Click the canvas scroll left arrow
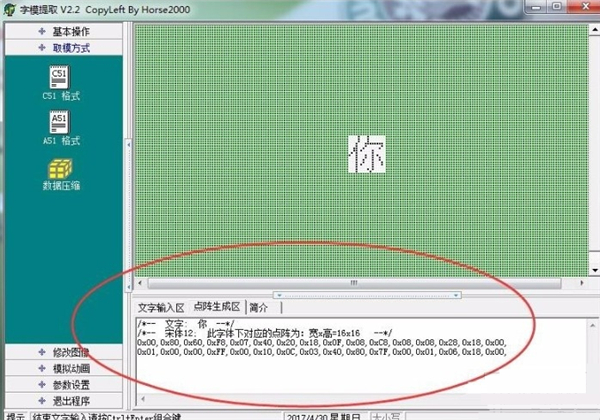This screenshot has width=600, height=420. pyautogui.click(x=140, y=283)
